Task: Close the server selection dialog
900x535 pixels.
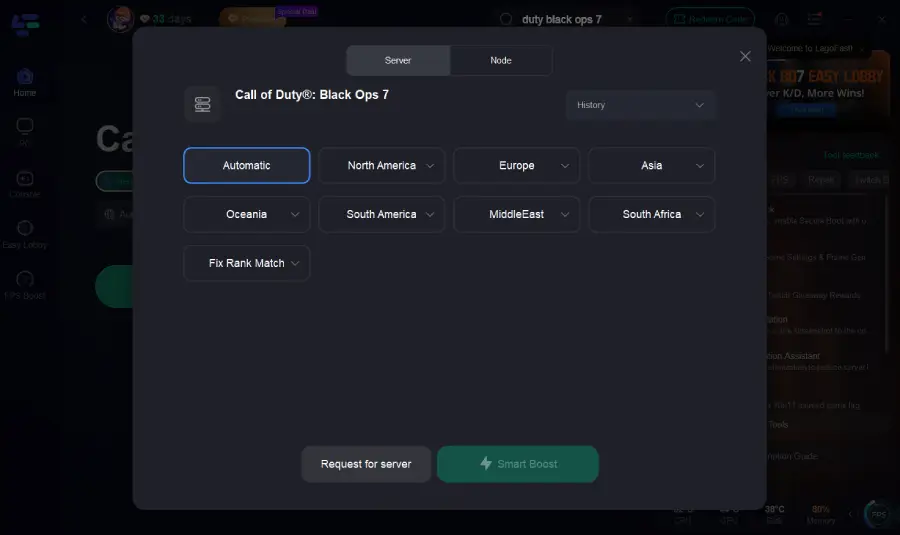Action: pyautogui.click(x=745, y=56)
